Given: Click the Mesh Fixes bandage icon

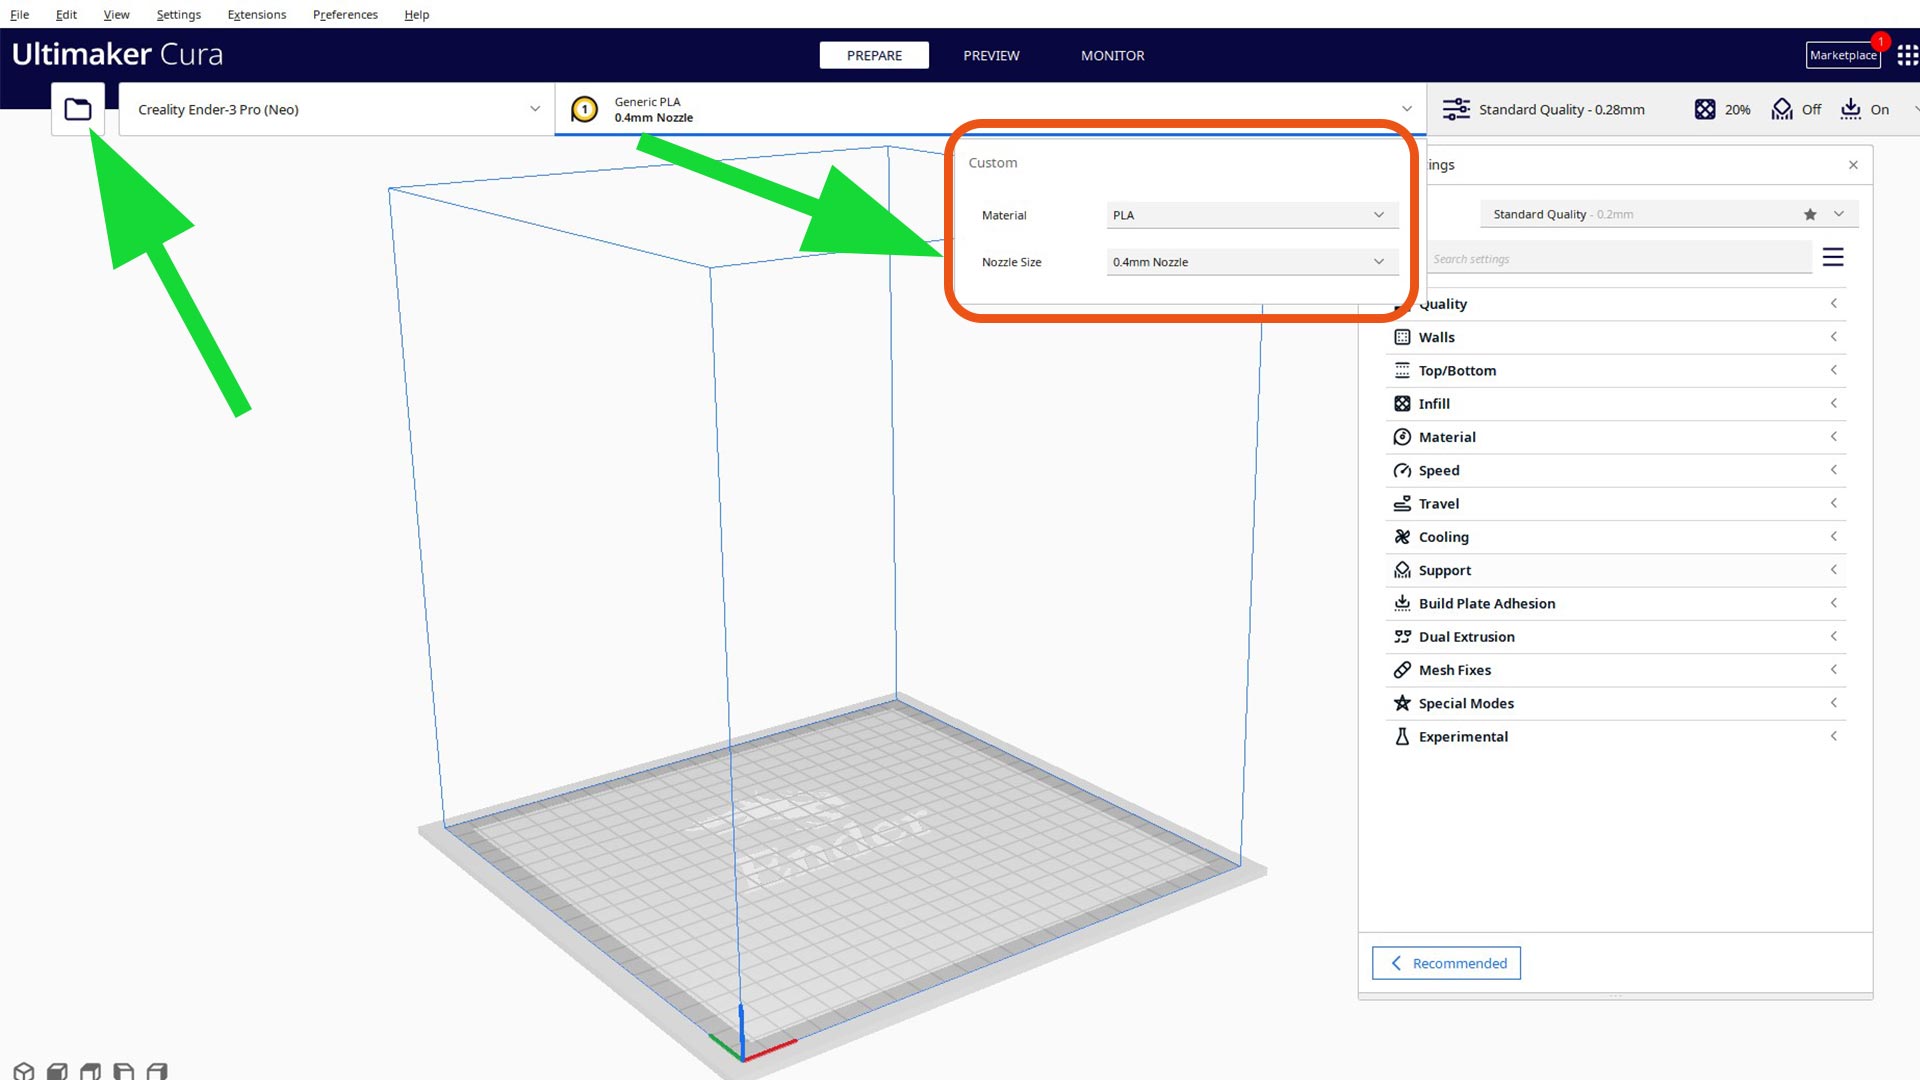Looking at the screenshot, I should 1402,670.
